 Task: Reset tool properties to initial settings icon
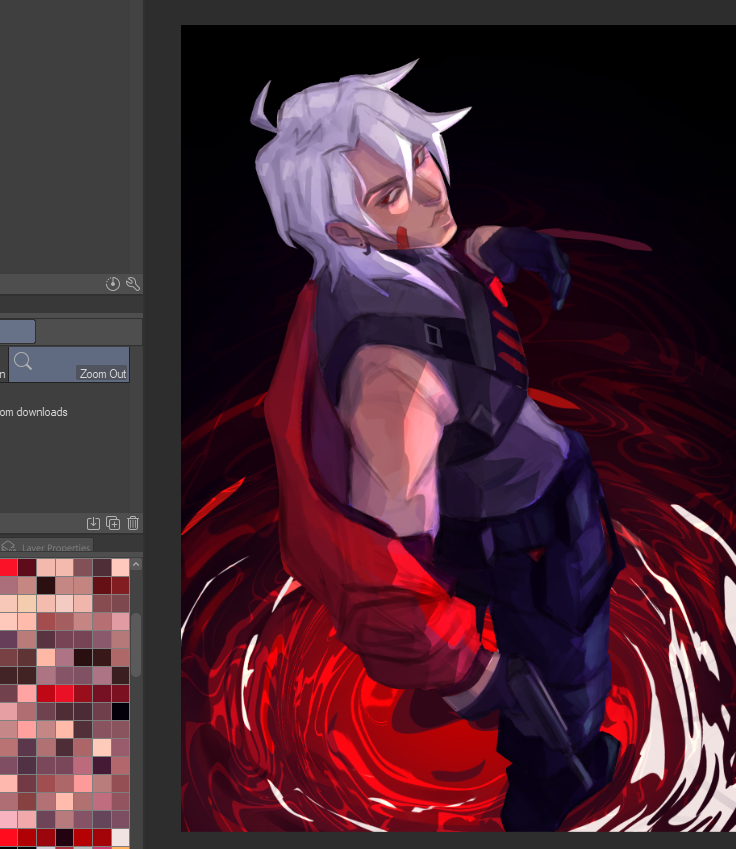coord(113,284)
